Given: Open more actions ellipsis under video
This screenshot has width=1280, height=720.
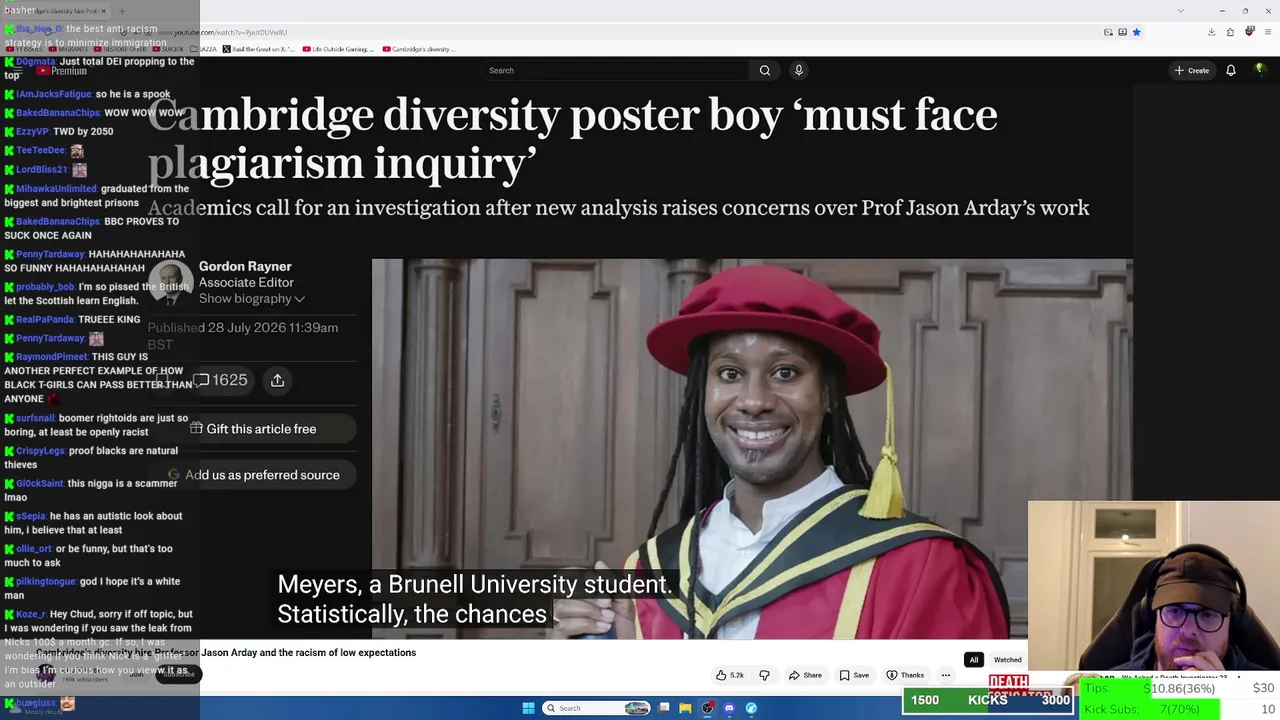Looking at the screenshot, I should tap(946, 675).
